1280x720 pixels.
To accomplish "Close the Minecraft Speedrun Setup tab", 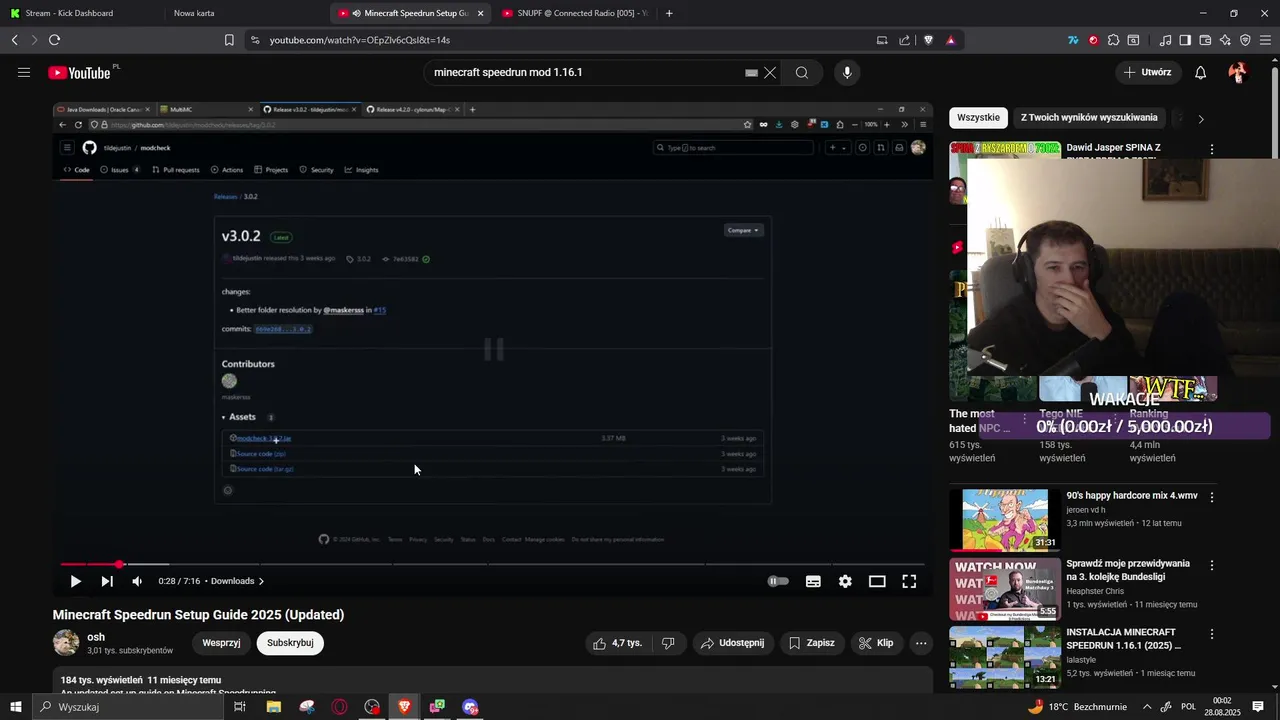I will 480,13.
